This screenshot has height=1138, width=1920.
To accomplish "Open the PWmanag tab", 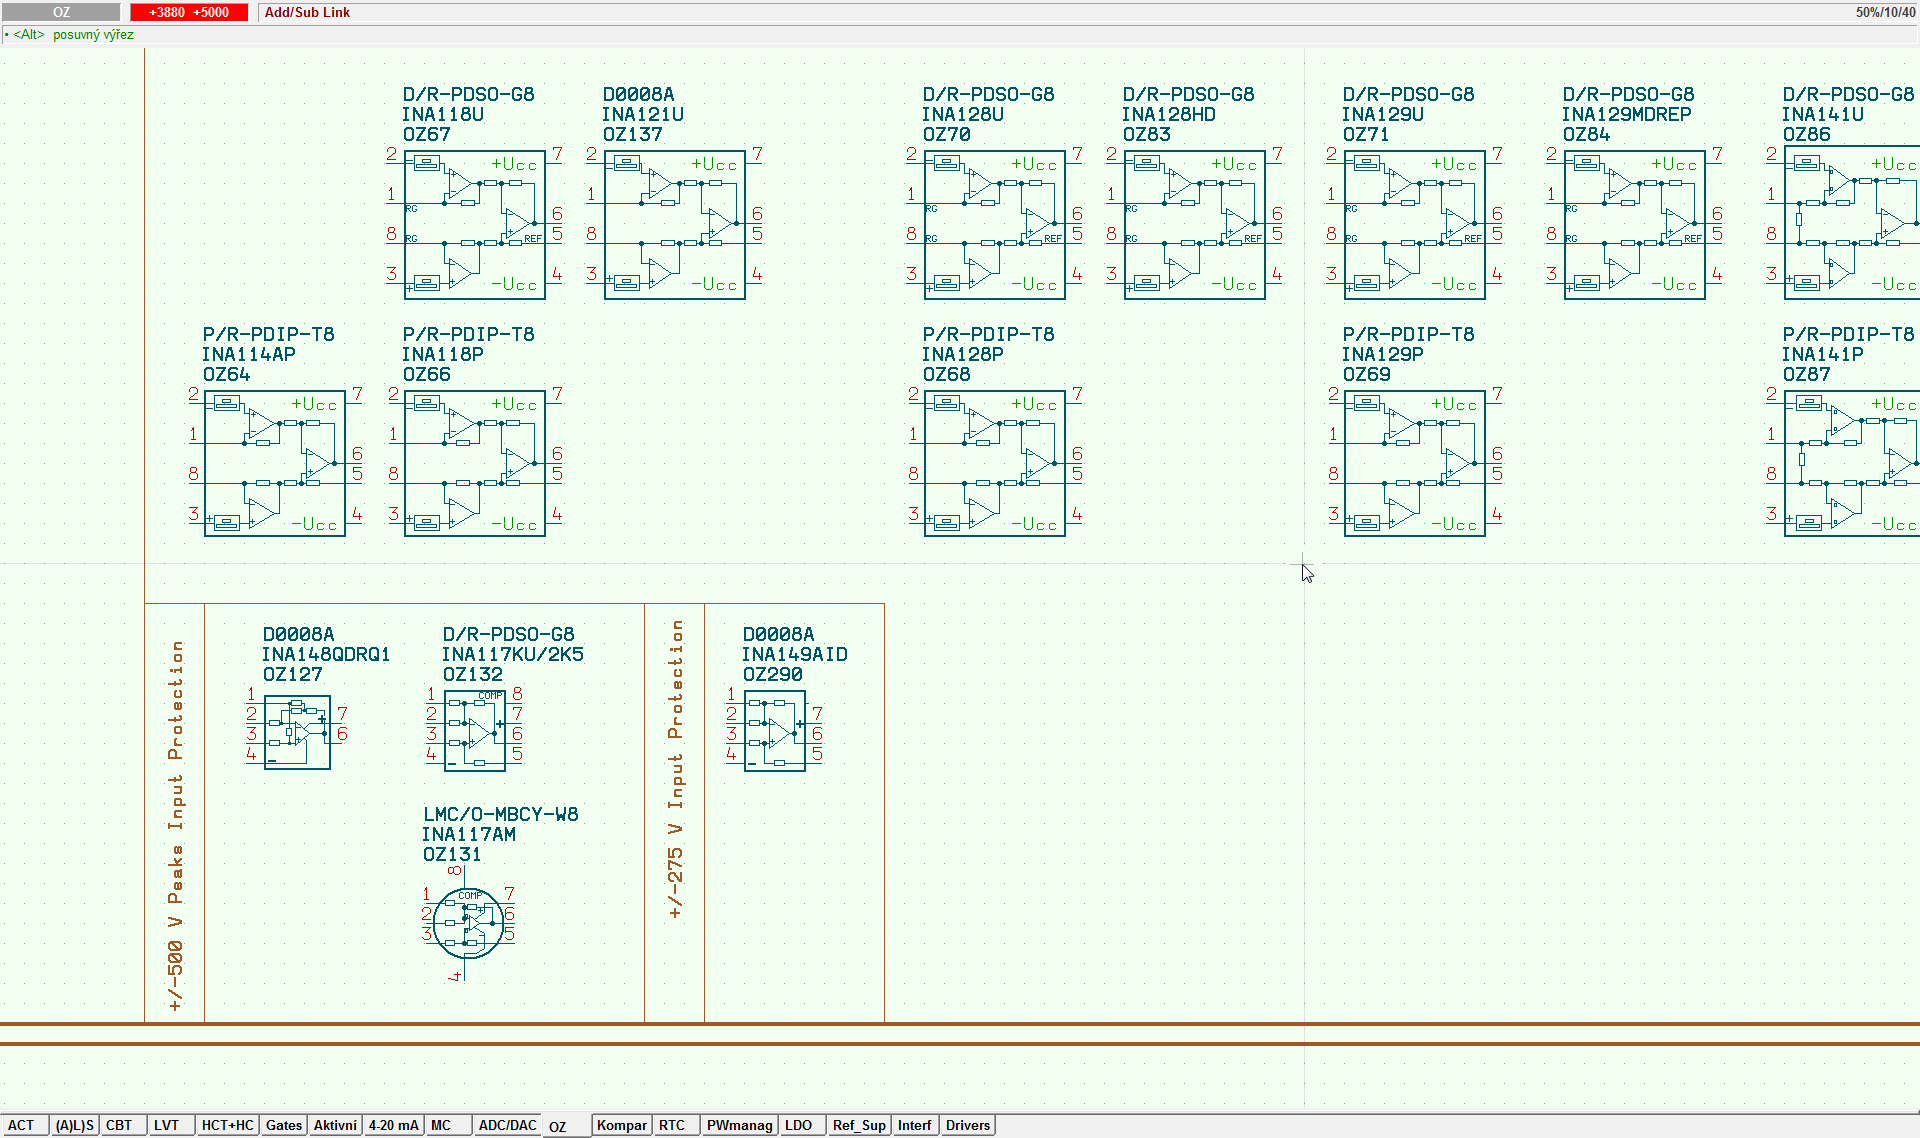I will pyautogui.click(x=740, y=1125).
